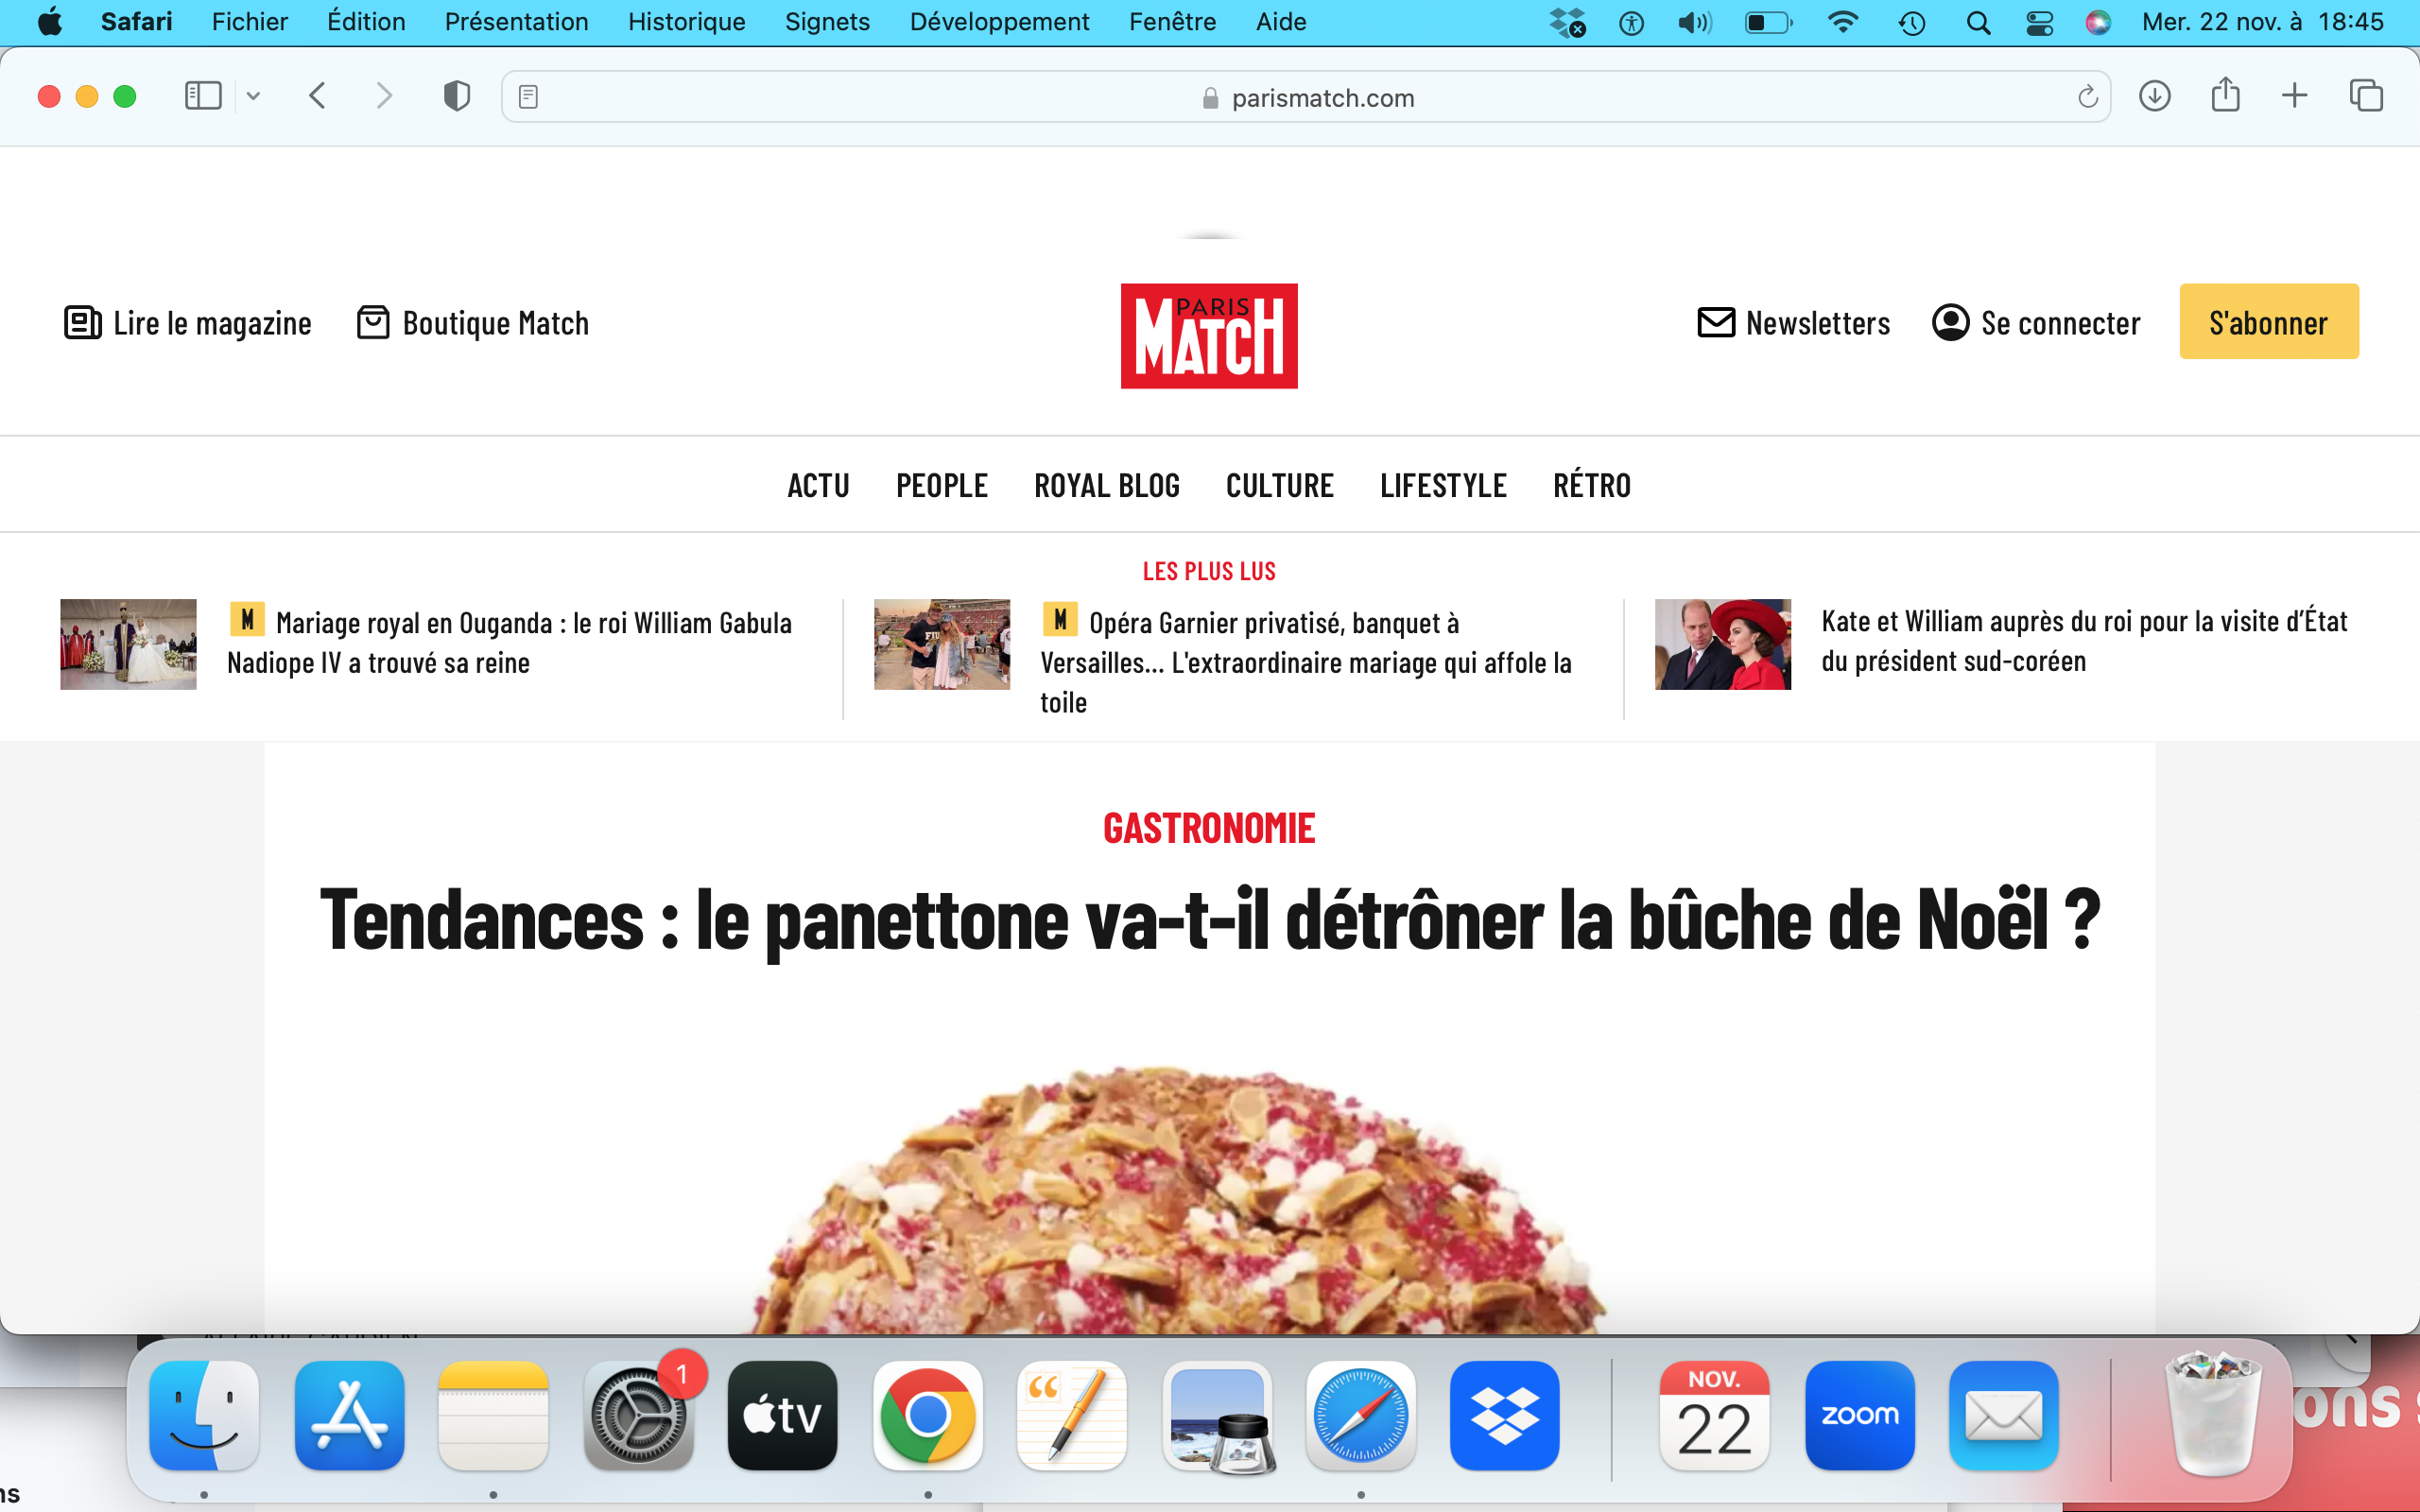Open App Store from the Dock
2420x1512 pixels.
click(349, 1415)
